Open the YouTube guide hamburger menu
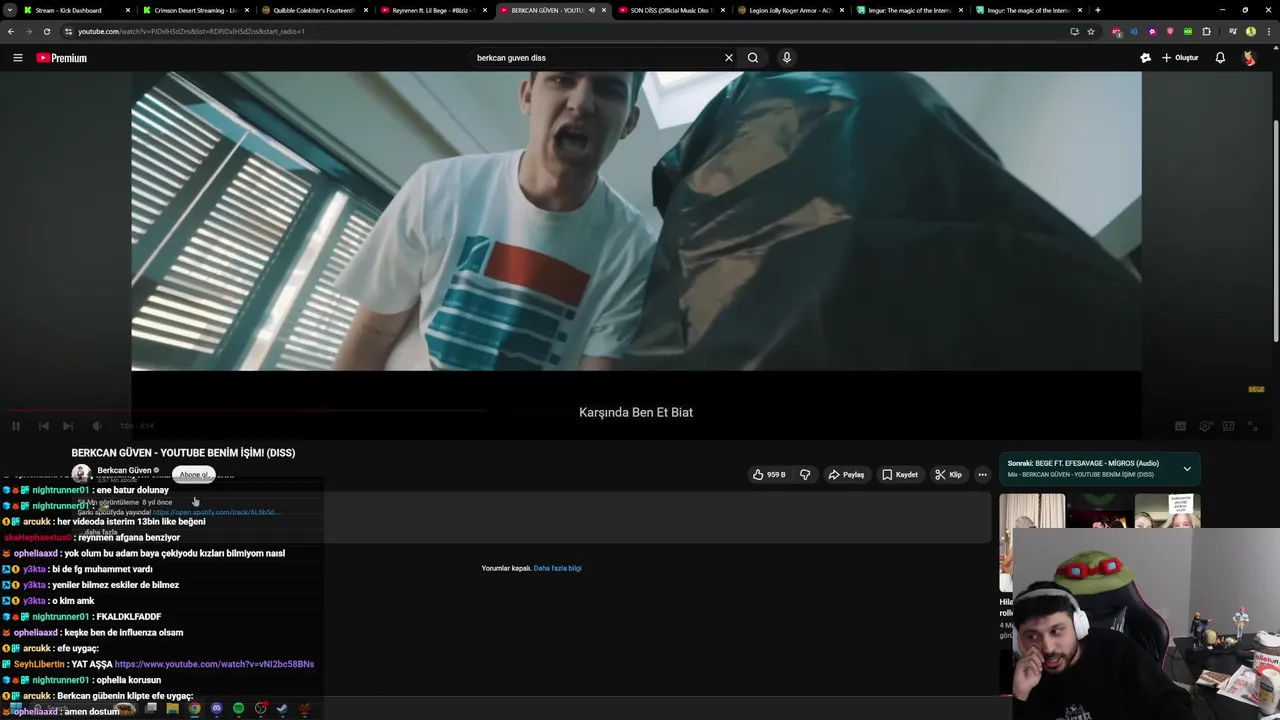 pyautogui.click(x=17, y=58)
